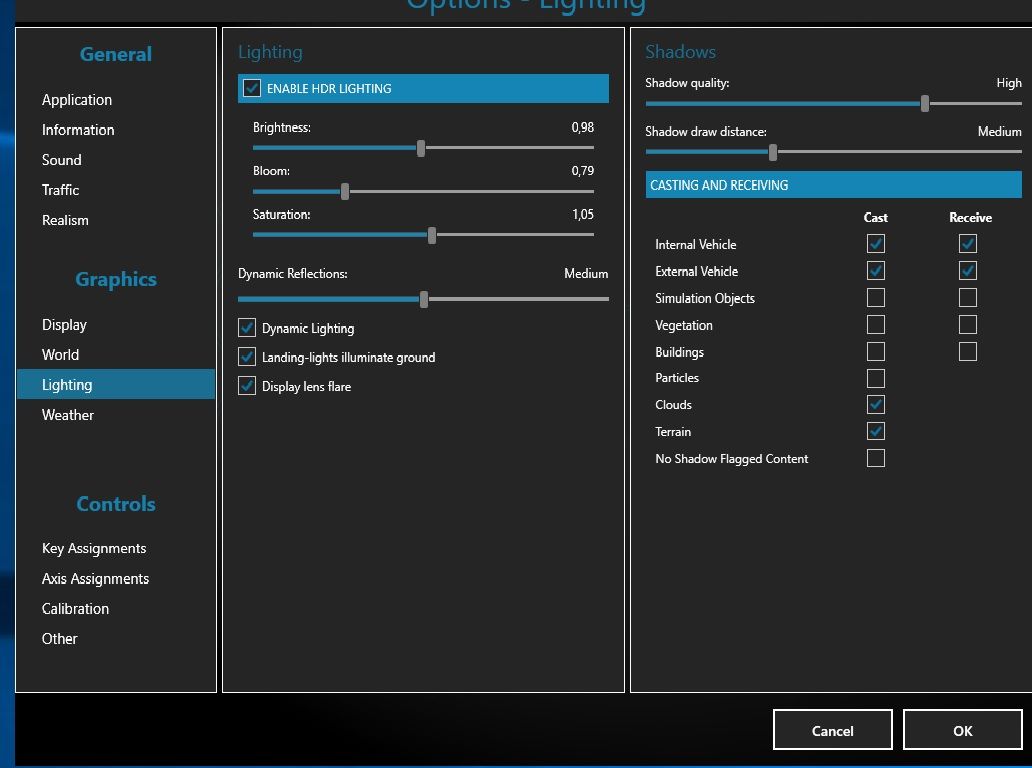Toggle External Vehicle Receive checkbox

(x=968, y=270)
